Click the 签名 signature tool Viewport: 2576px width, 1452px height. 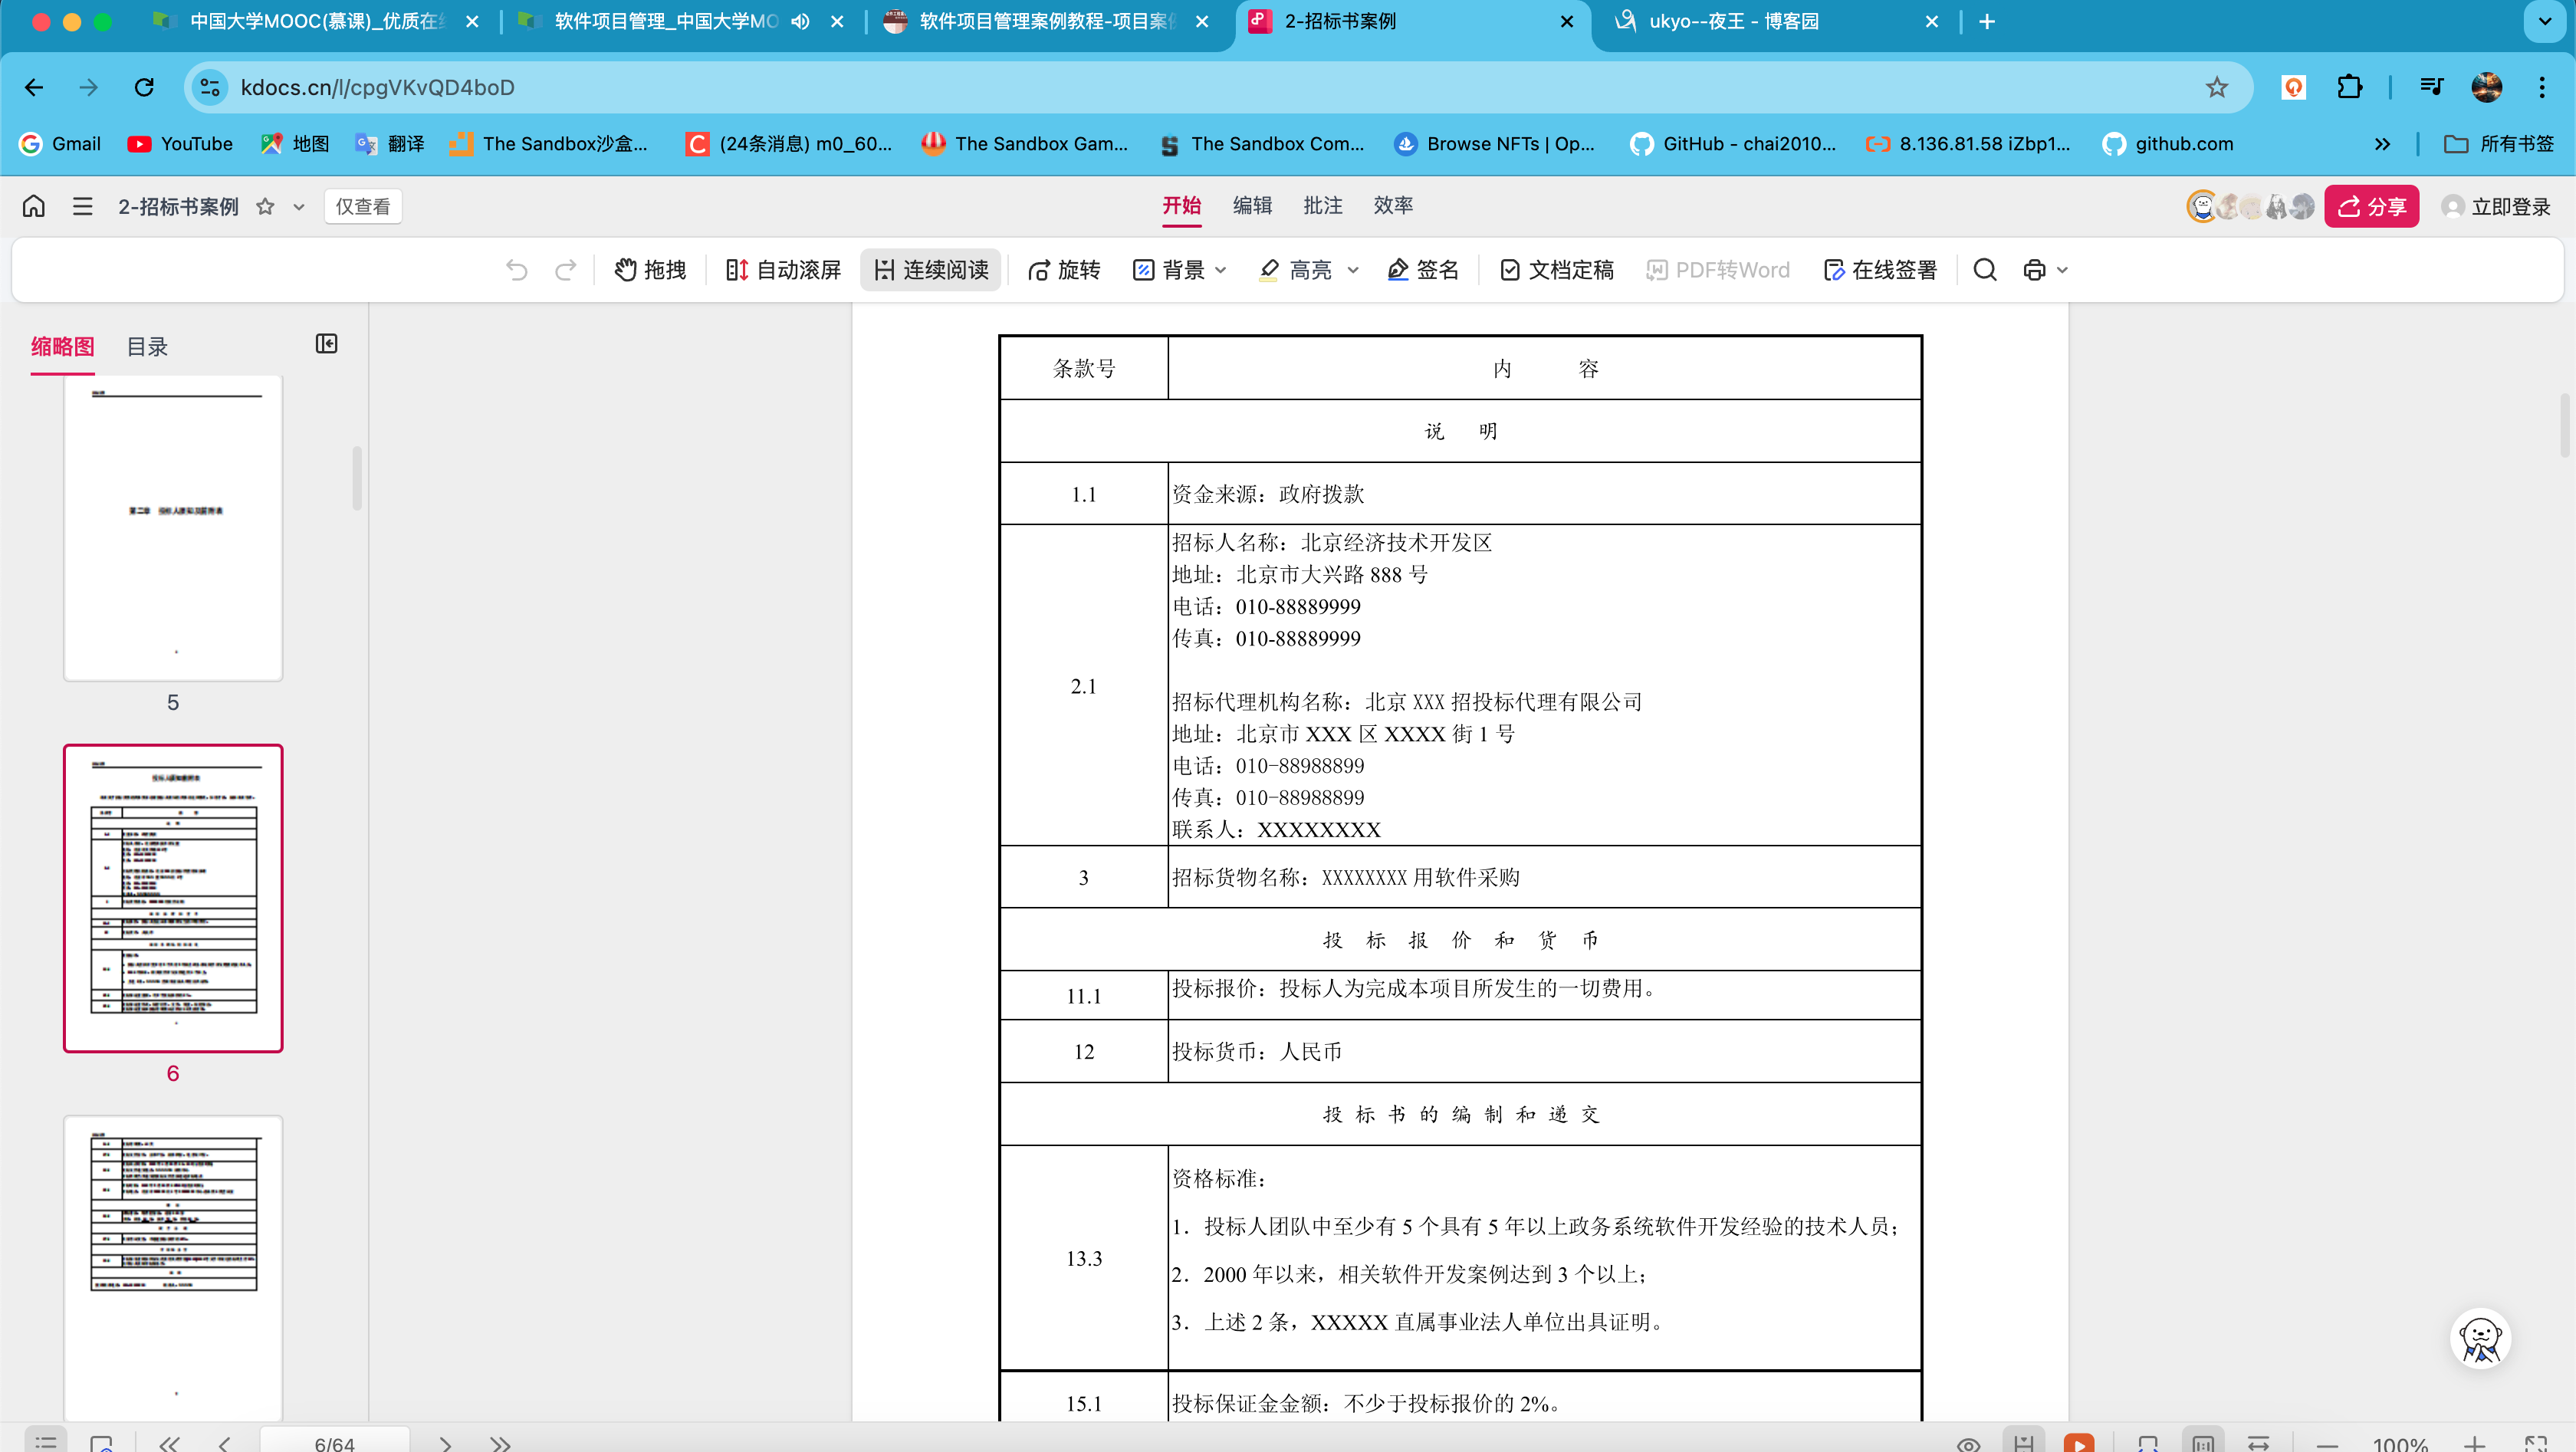[1423, 270]
